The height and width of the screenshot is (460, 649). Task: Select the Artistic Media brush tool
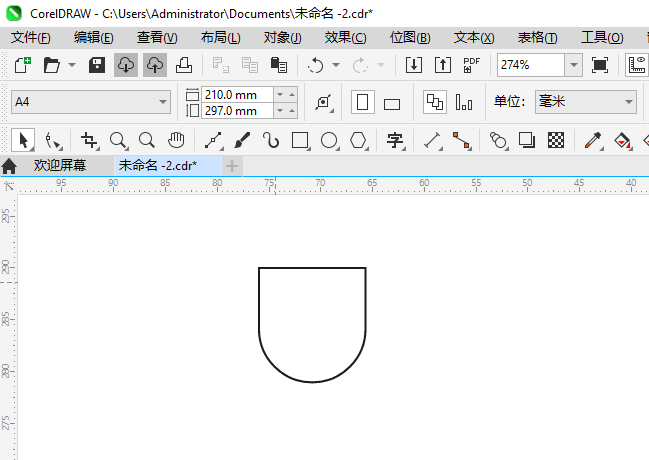242,140
